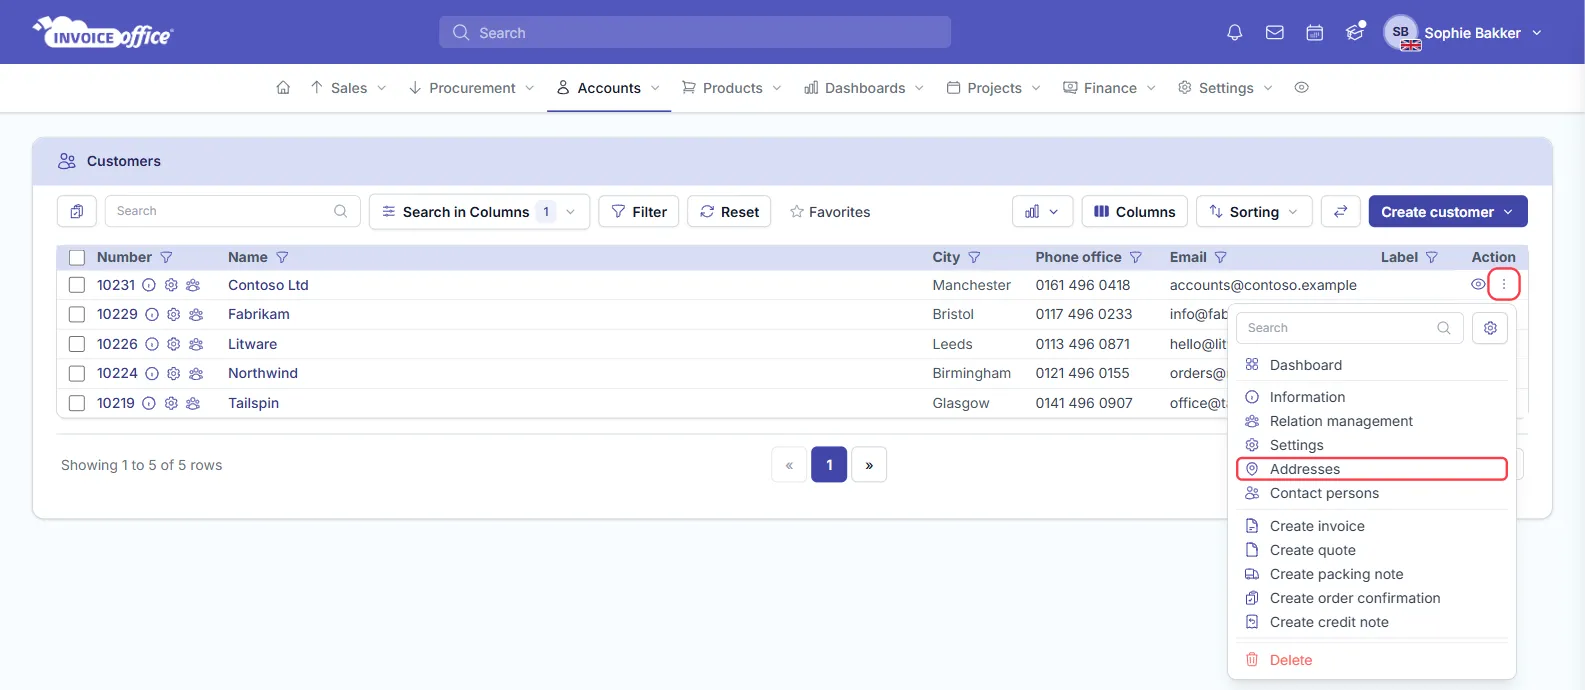Click the gear icon in action menu
The height and width of the screenshot is (690, 1585).
[1490, 328]
